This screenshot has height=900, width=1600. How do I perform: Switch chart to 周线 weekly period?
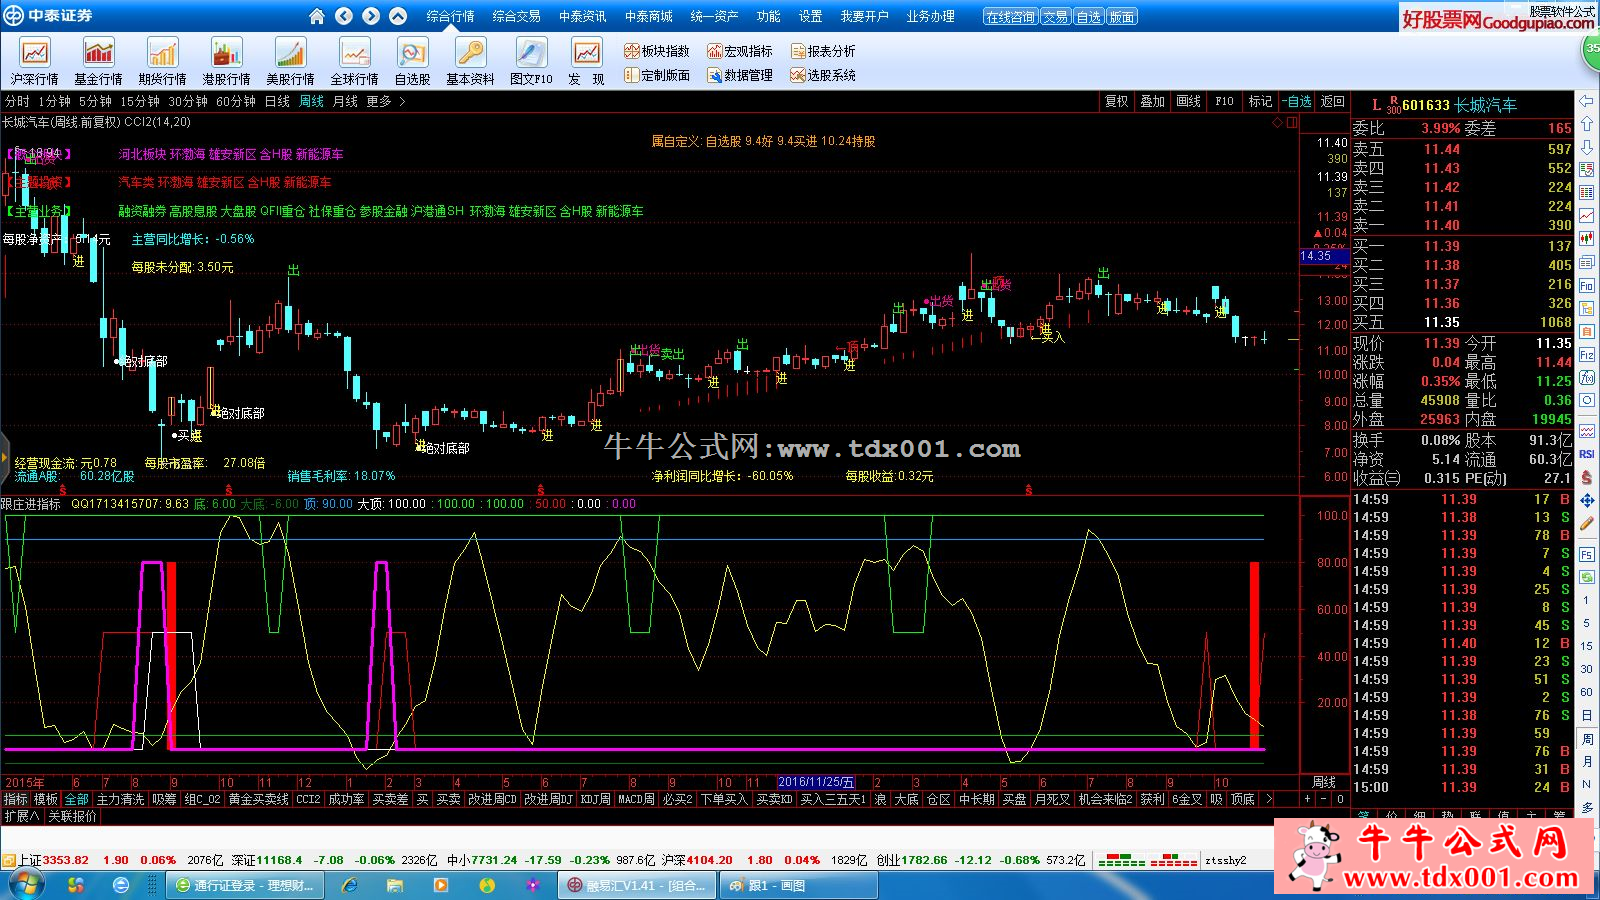pos(312,101)
